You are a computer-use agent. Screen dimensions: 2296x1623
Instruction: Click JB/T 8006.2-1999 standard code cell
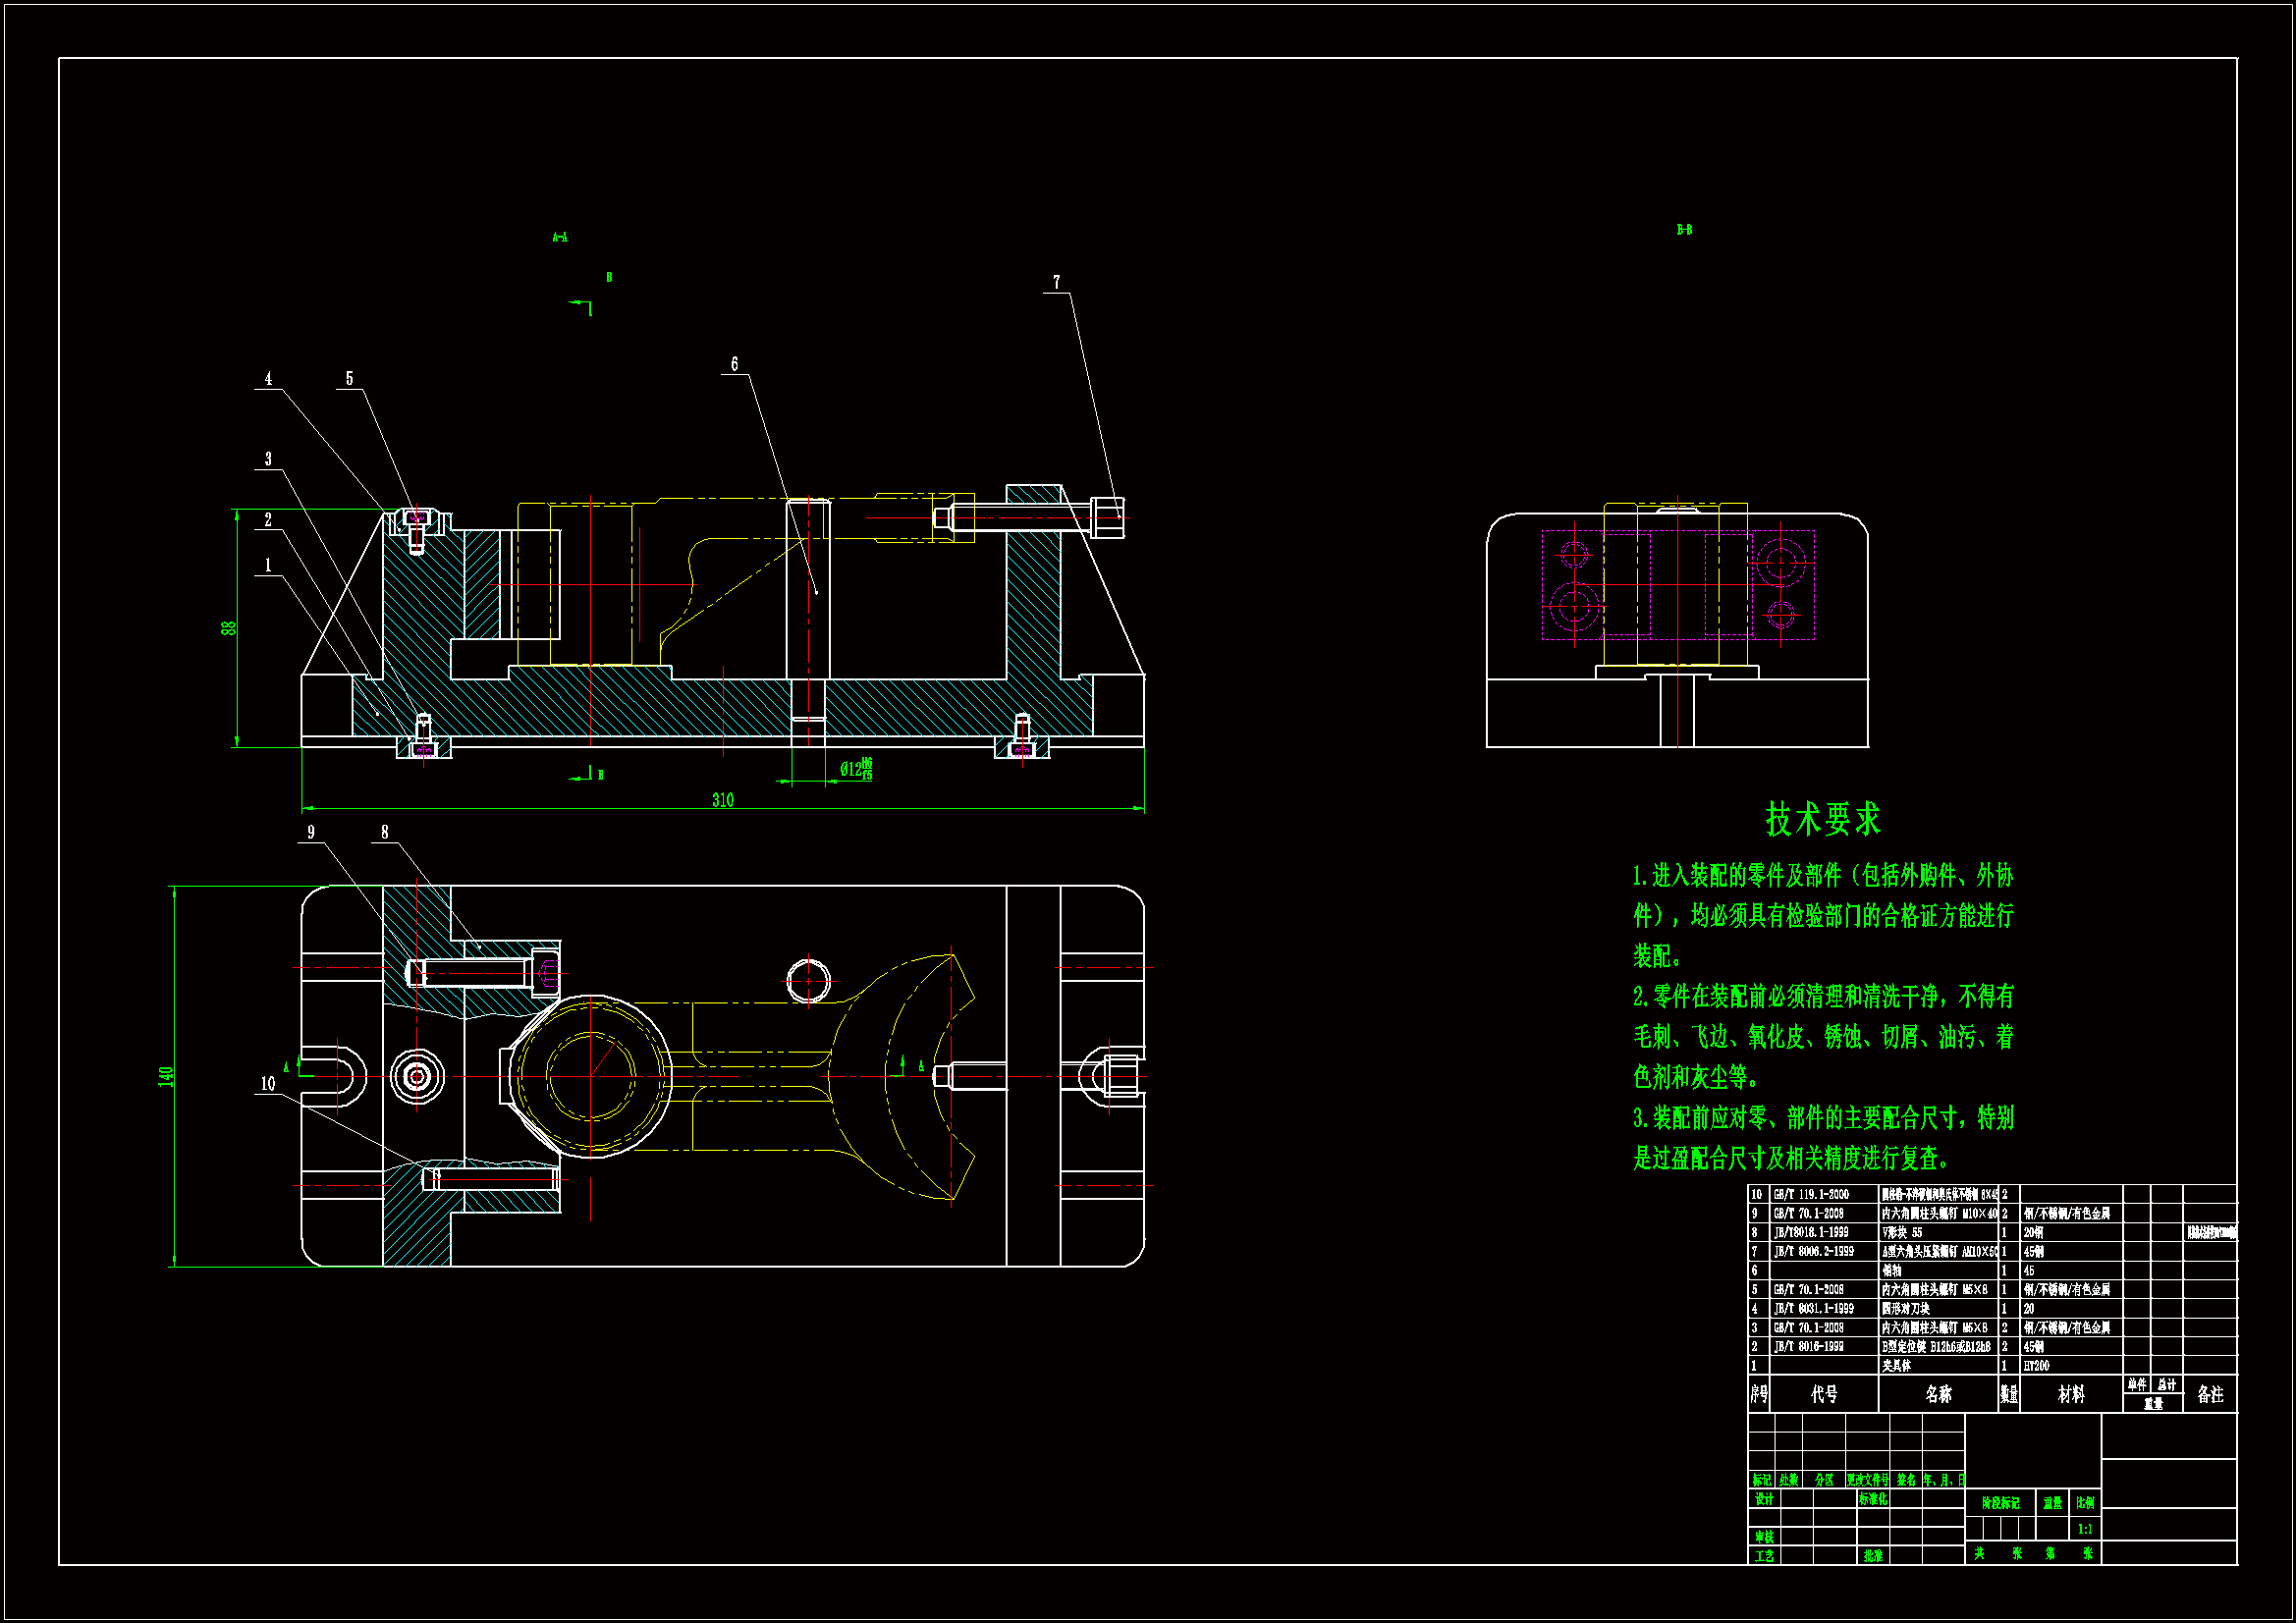[1814, 1252]
